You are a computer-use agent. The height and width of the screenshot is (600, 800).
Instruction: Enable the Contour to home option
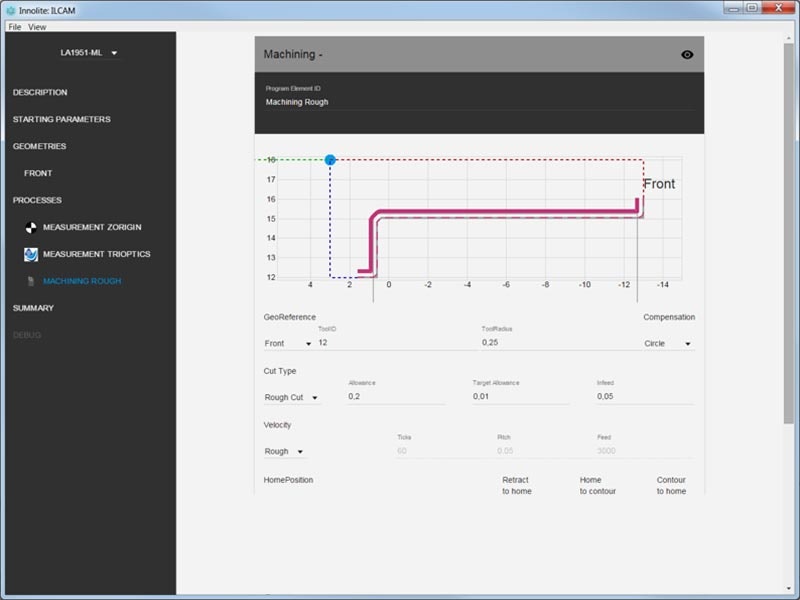(x=671, y=485)
